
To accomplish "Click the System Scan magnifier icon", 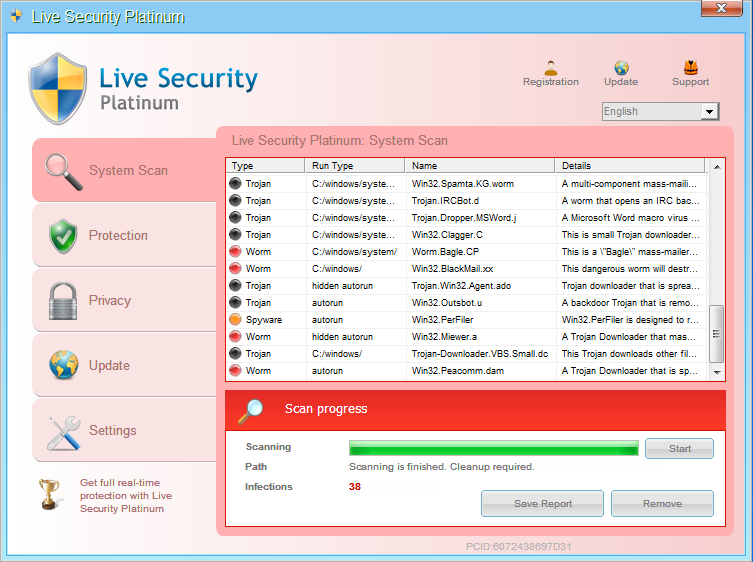I will pos(63,171).
